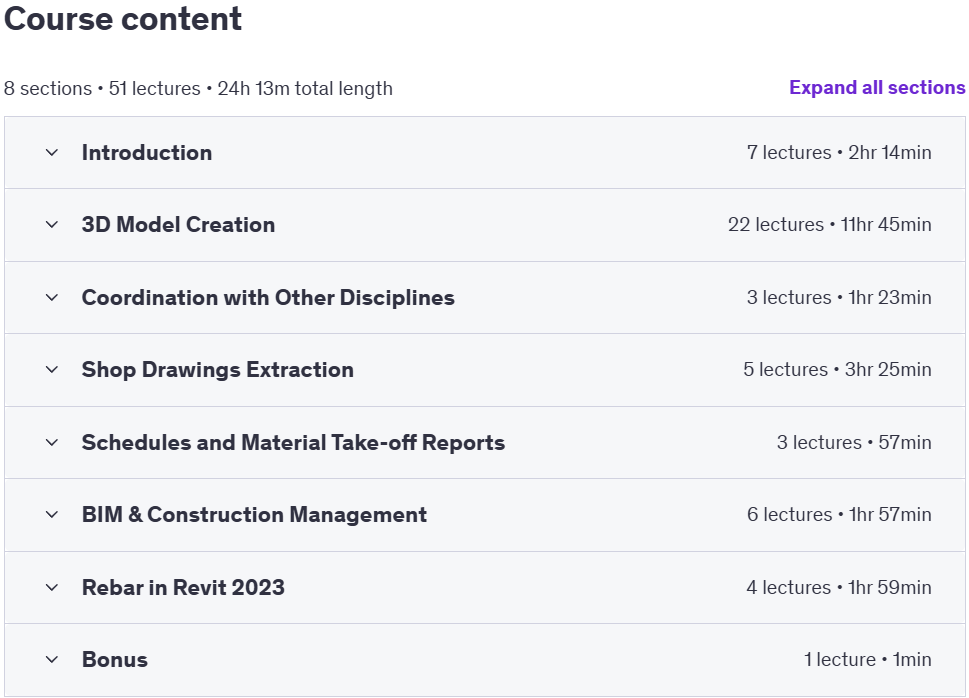
Task: Click '22 lectures • 11hr 45min' text
Action: pos(830,224)
